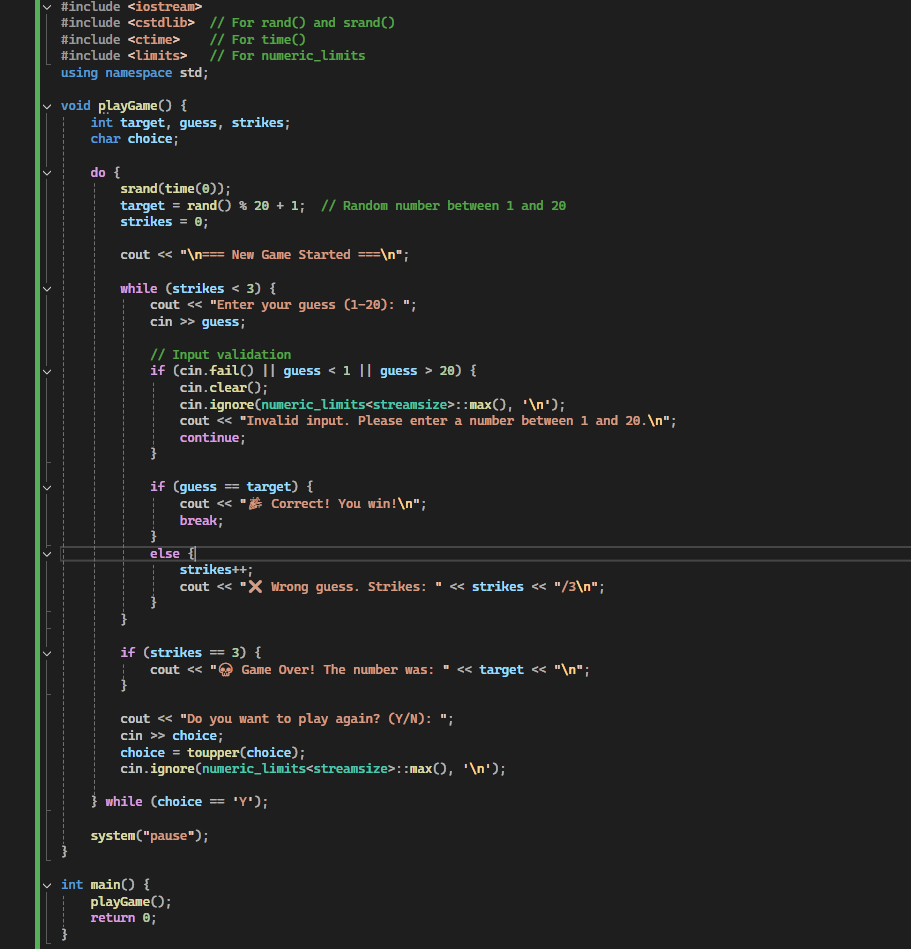The height and width of the screenshot is (949, 911).
Task: Click the "continue;" keyword
Action: click(x=212, y=438)
